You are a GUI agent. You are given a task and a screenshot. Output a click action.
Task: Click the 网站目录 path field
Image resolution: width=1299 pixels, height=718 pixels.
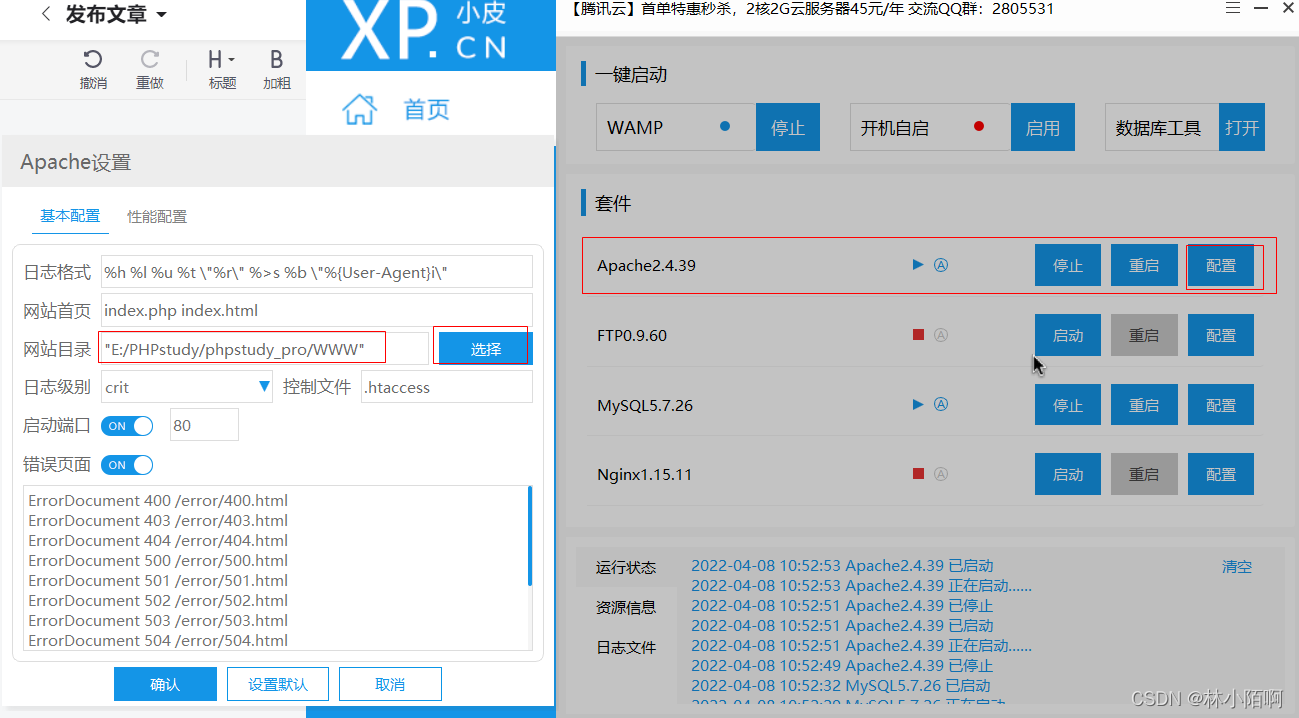(x=264, y=348)
